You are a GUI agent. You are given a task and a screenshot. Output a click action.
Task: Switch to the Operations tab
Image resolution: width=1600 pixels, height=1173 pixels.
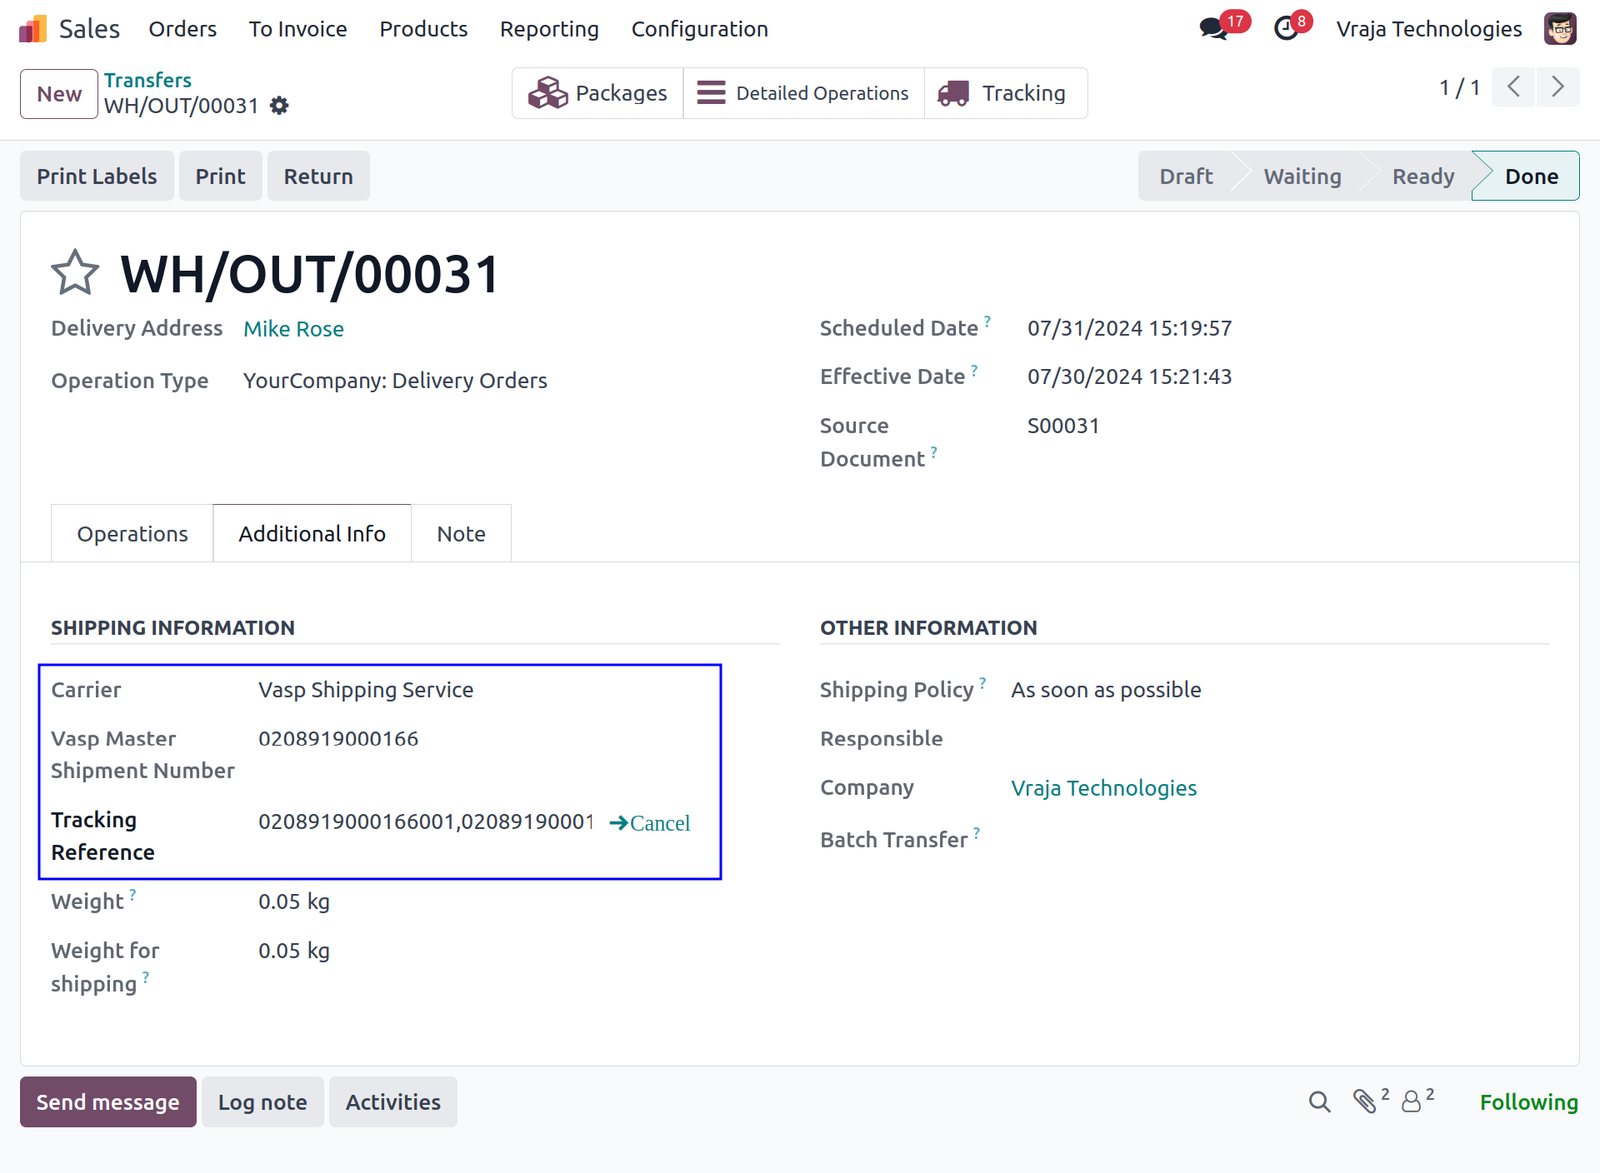click(132, 534)
